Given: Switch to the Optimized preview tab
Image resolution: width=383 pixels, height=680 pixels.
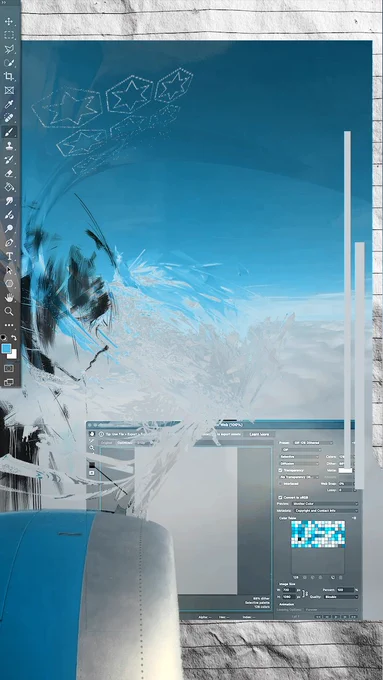Looking at the screenshot, I should (124, 443).
